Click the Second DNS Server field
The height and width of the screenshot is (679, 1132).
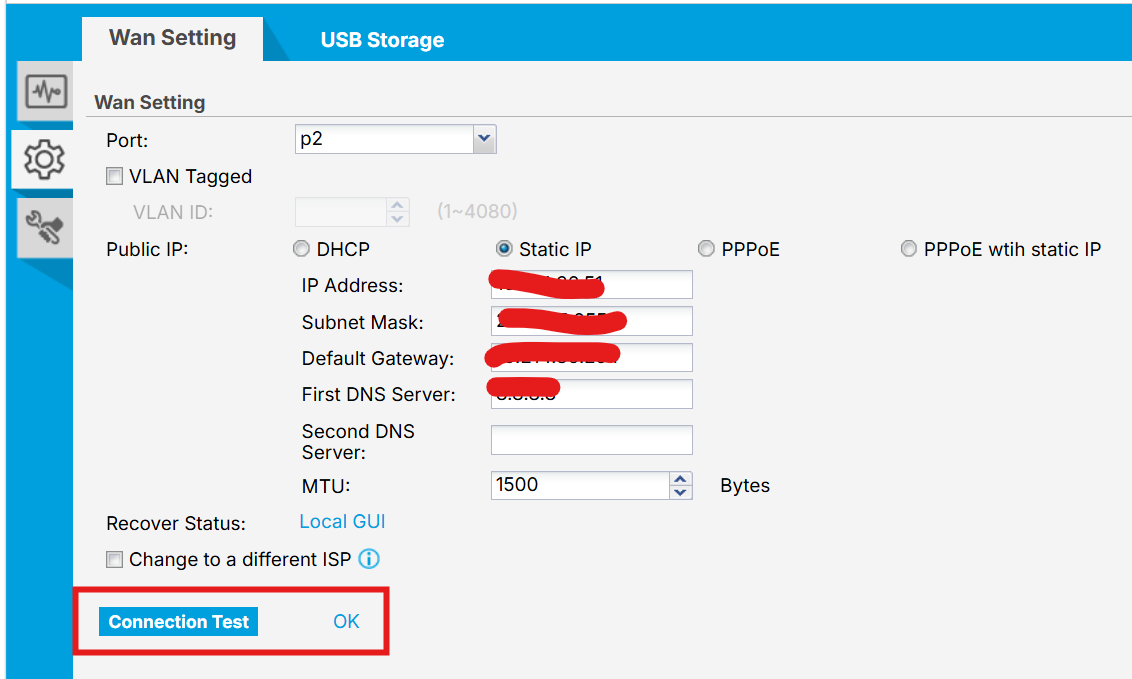pos(591,439)
